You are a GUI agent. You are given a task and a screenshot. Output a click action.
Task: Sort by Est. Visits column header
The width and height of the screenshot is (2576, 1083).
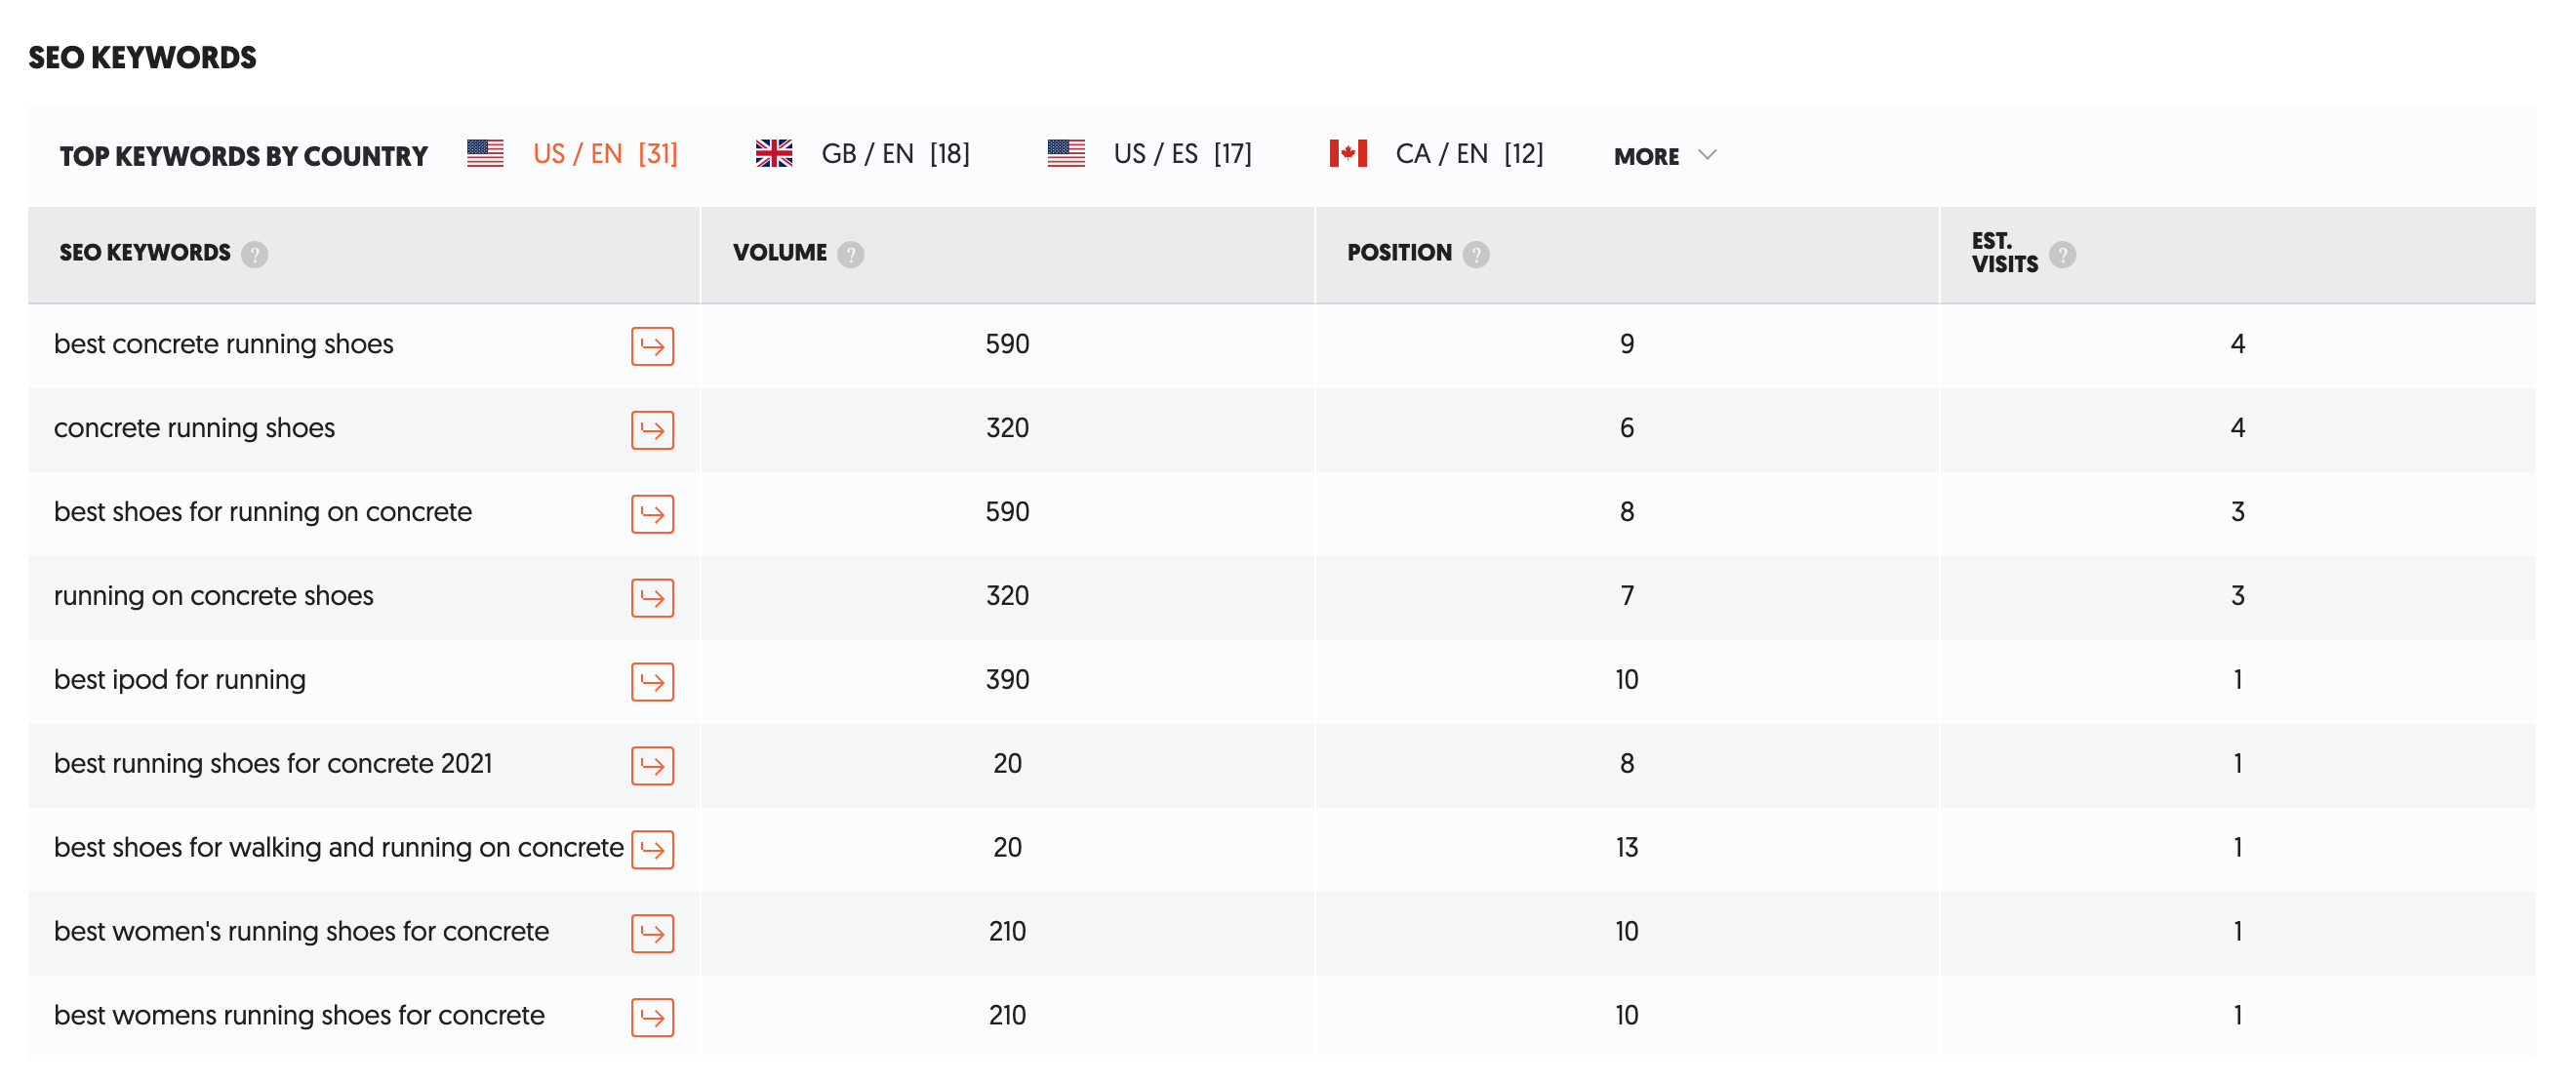pyautogui.click(x=2004, y=252)
